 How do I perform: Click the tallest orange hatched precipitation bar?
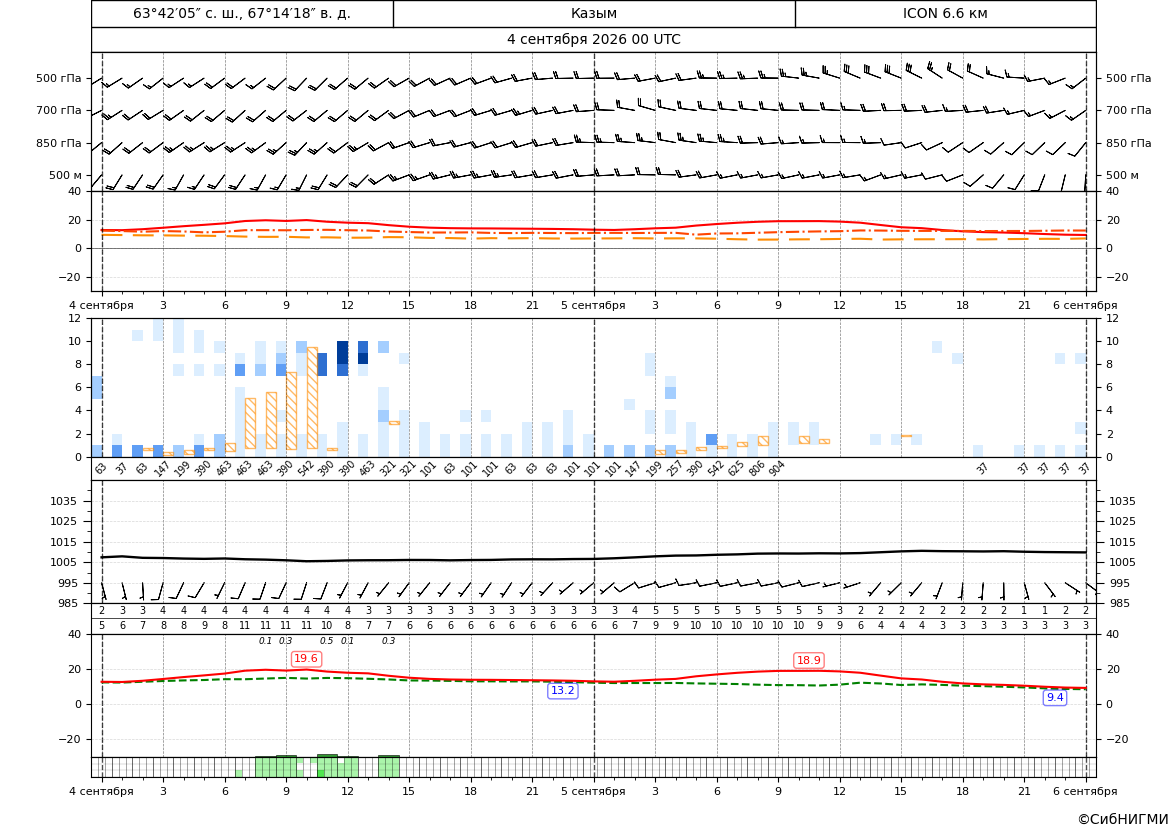312,398
